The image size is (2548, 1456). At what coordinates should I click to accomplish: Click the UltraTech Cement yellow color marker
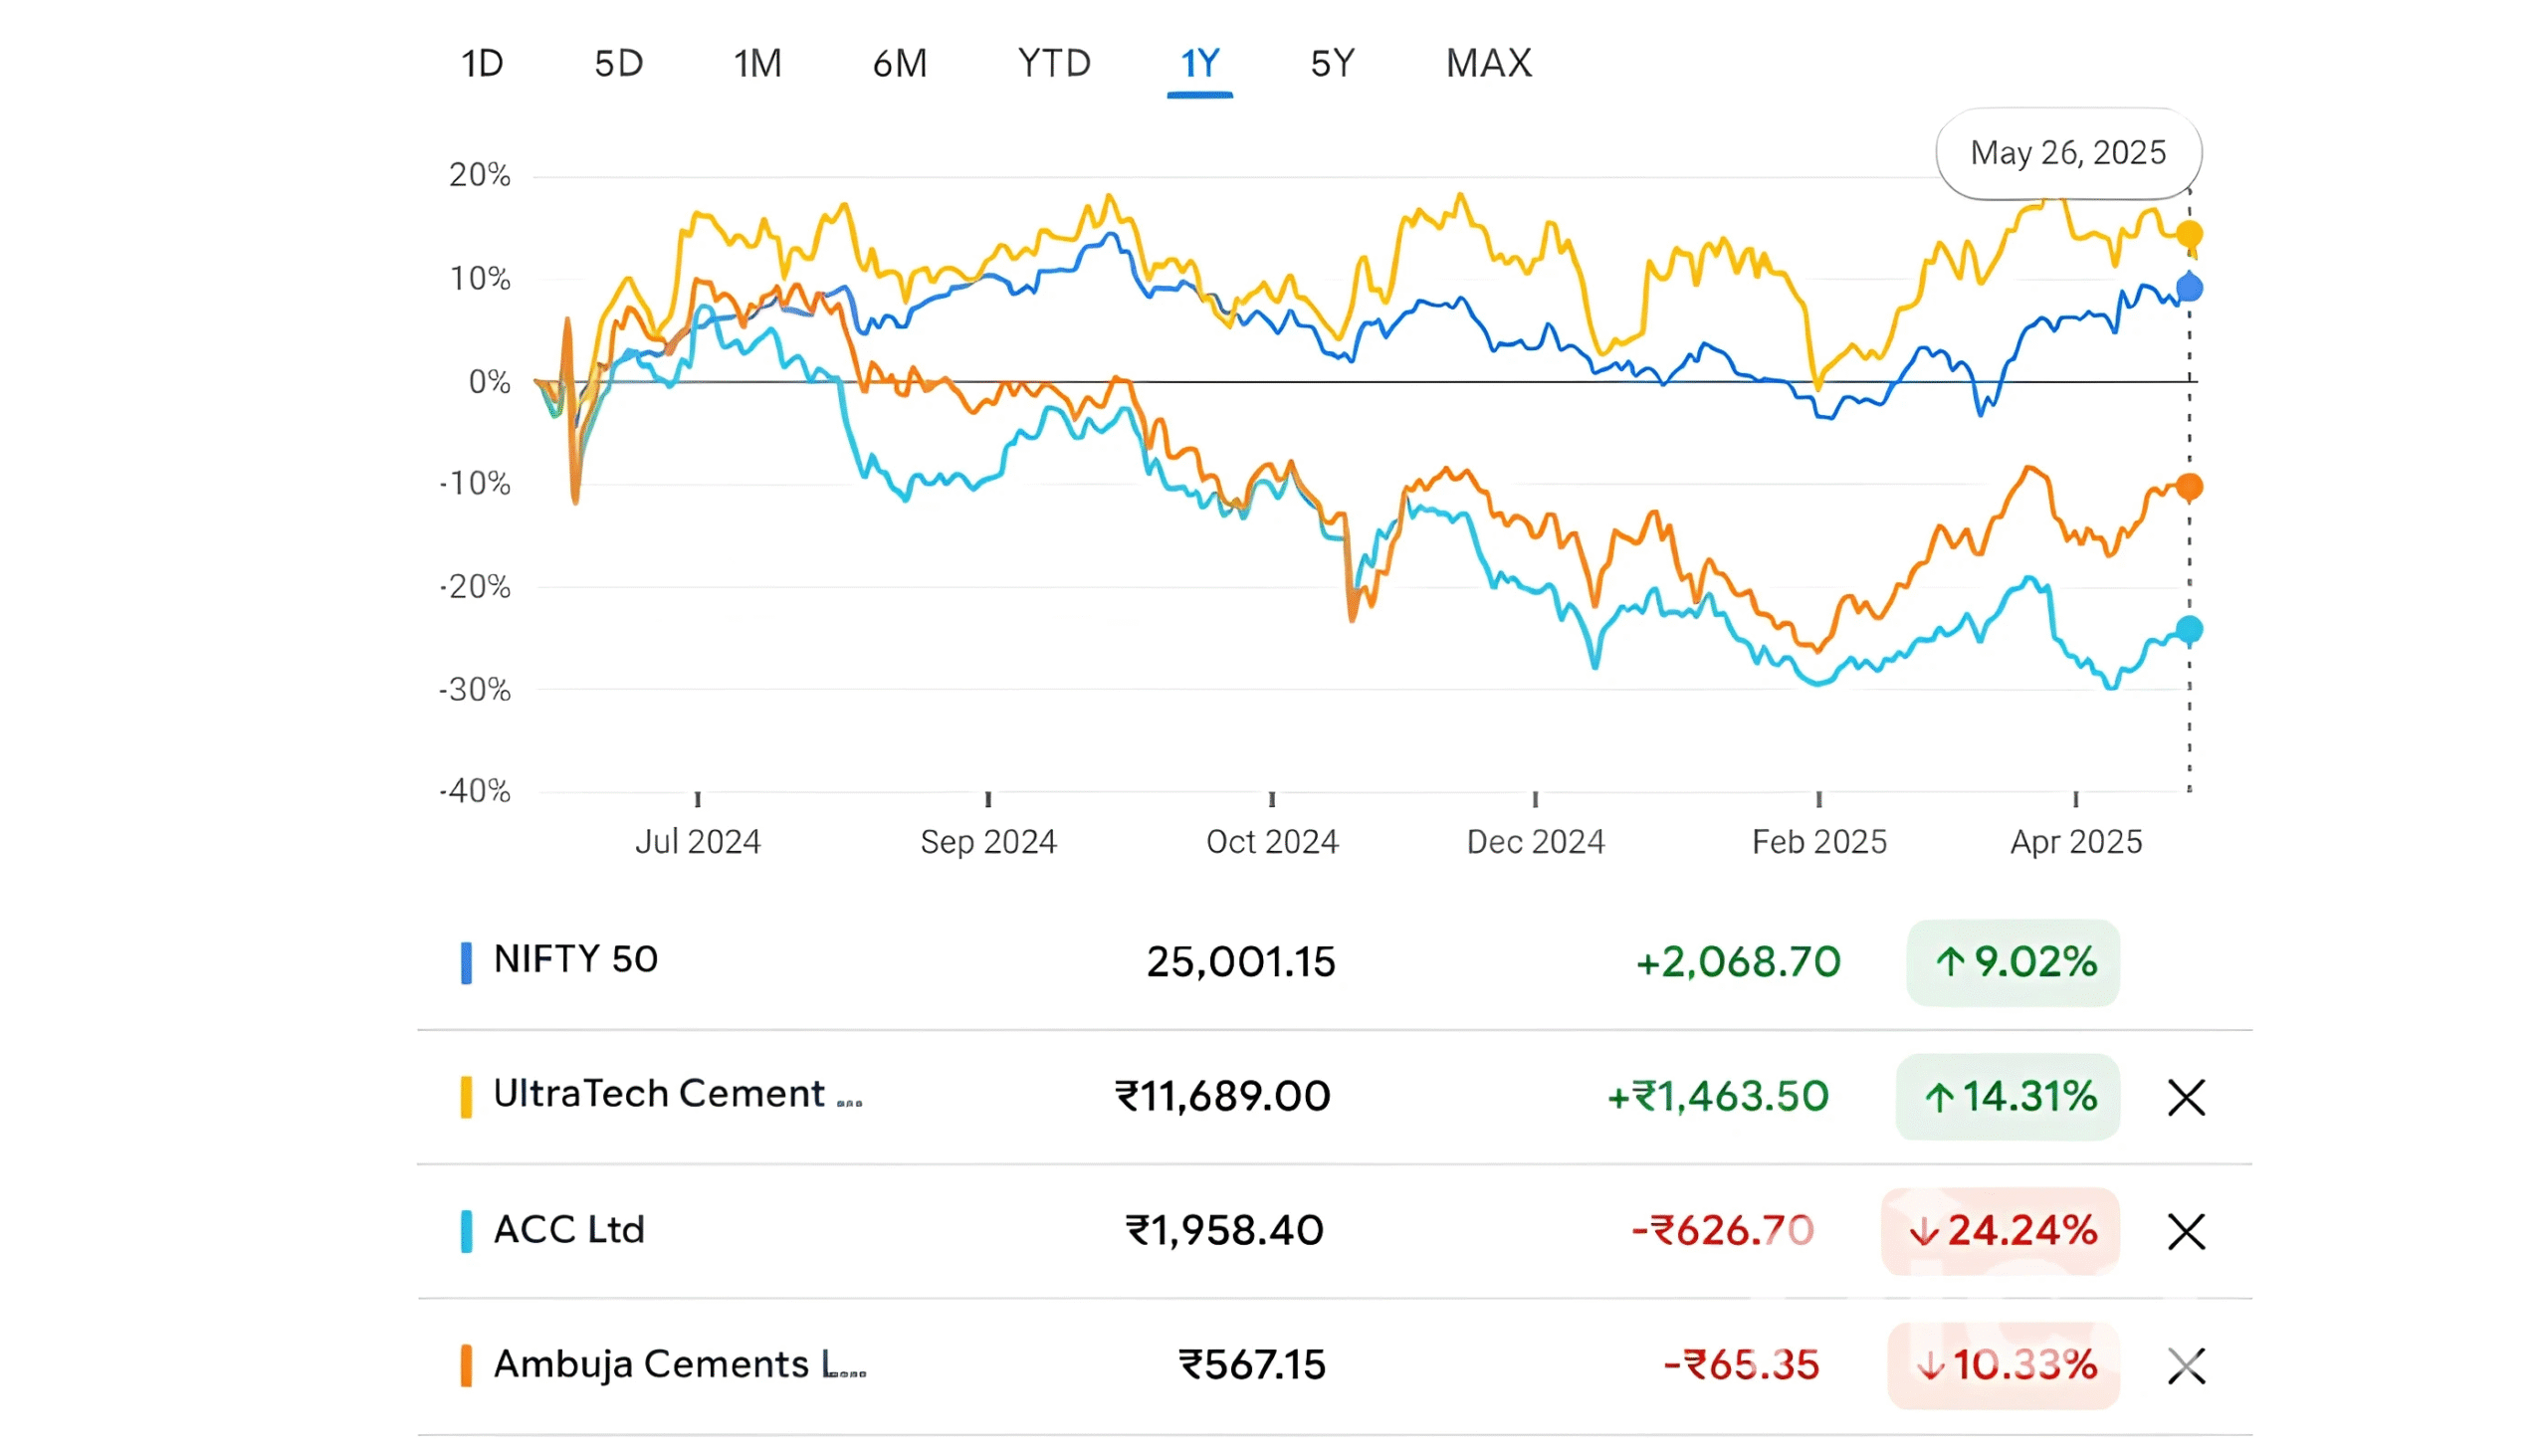(466, 1097)
